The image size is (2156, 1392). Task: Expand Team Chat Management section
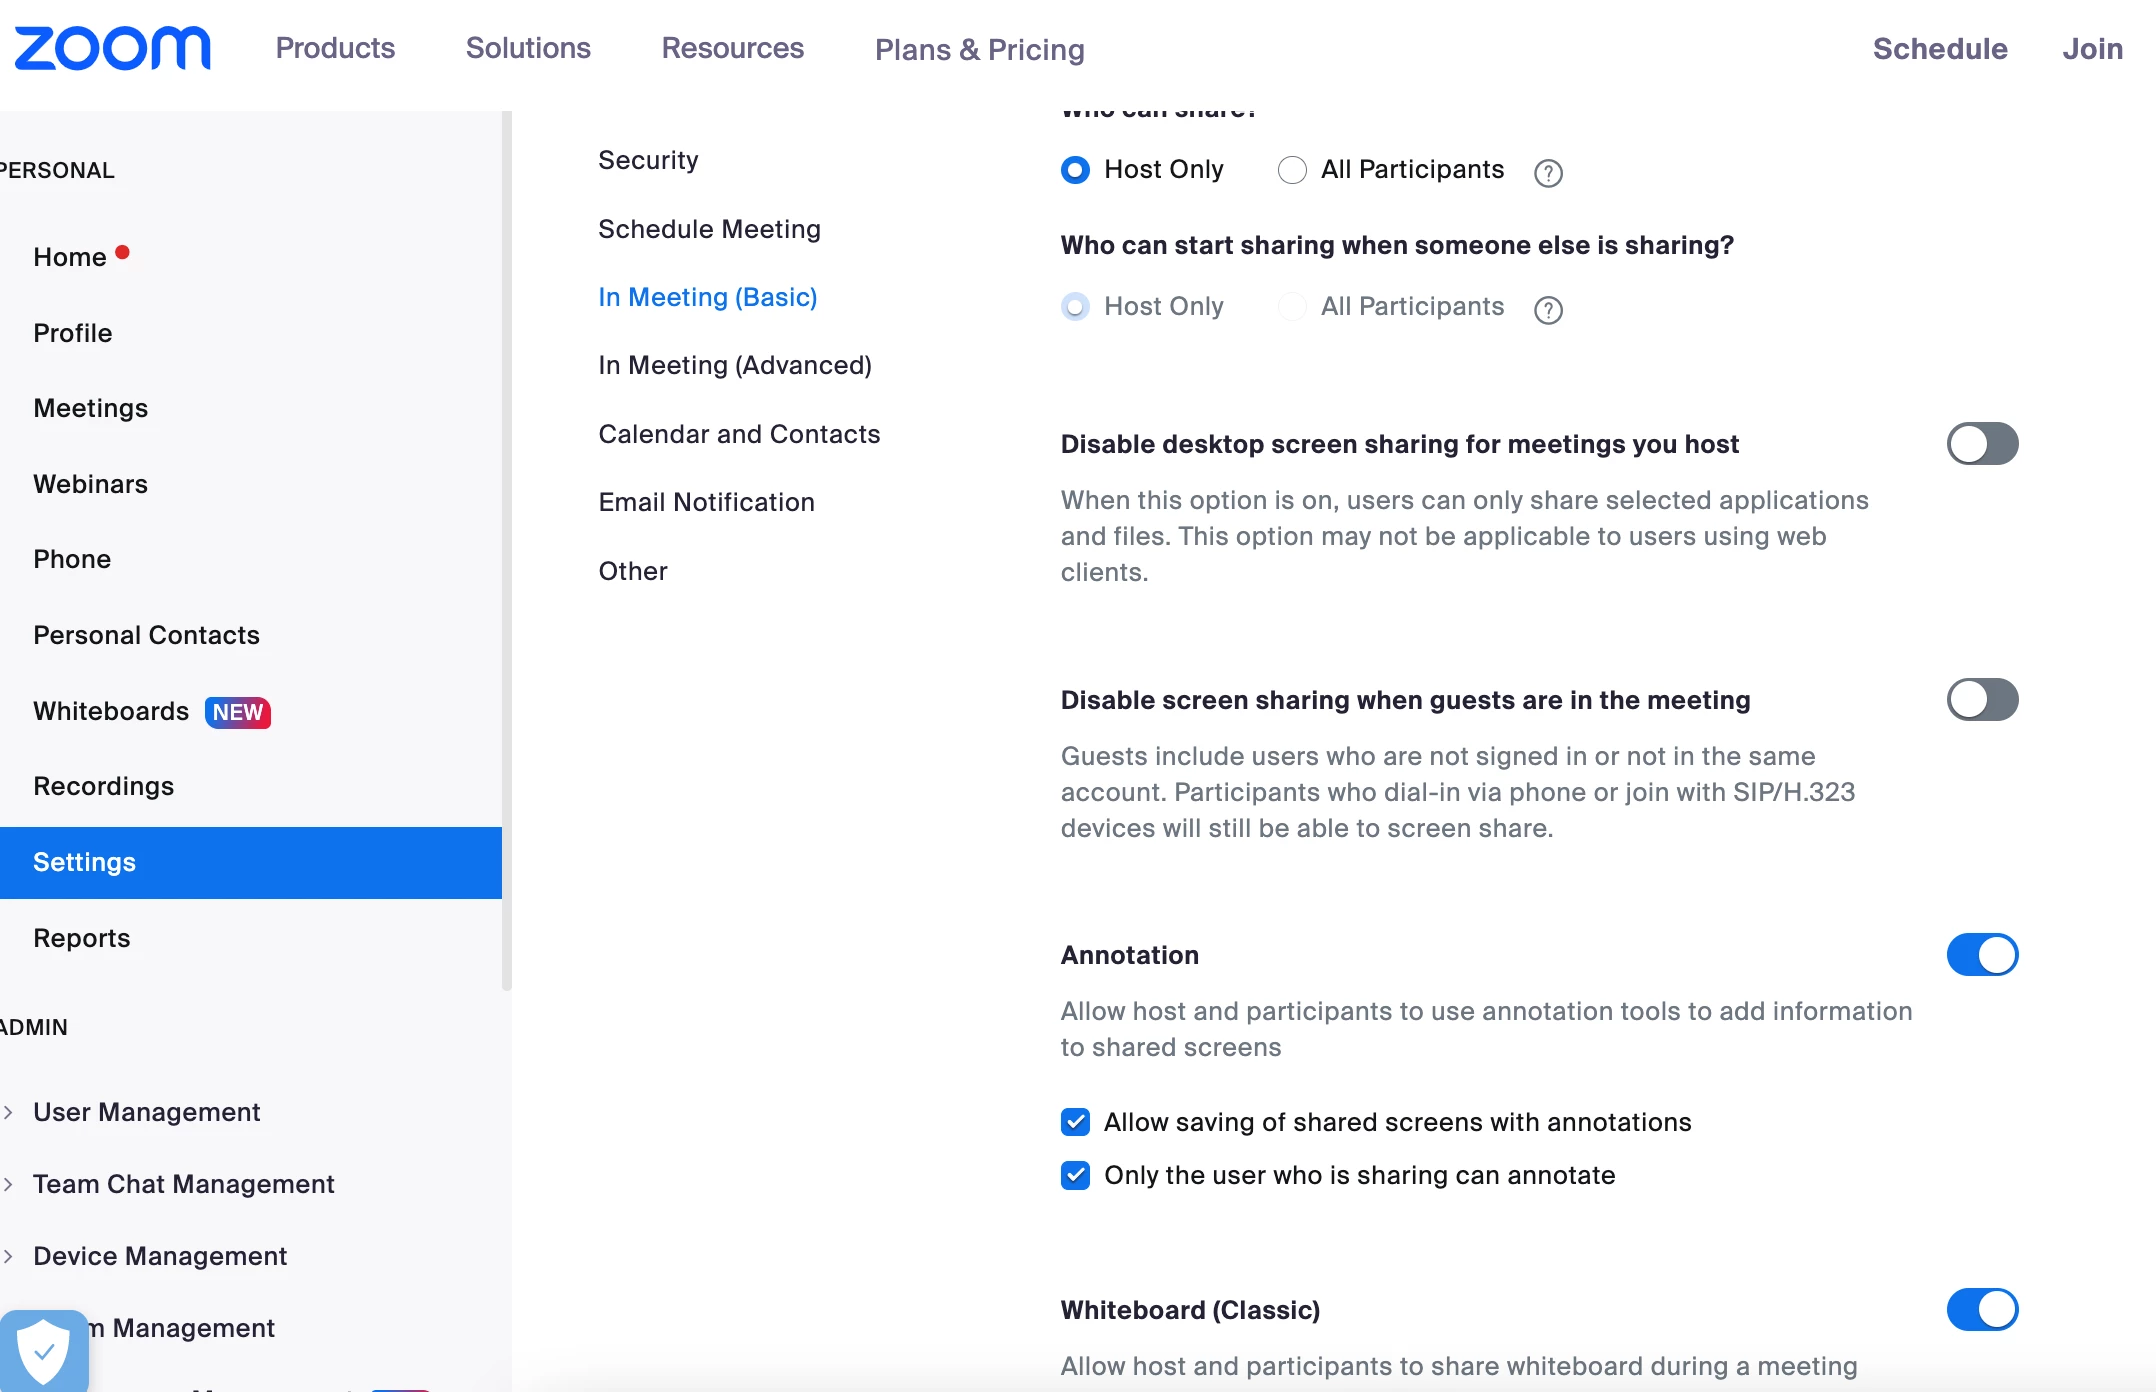183,1184
